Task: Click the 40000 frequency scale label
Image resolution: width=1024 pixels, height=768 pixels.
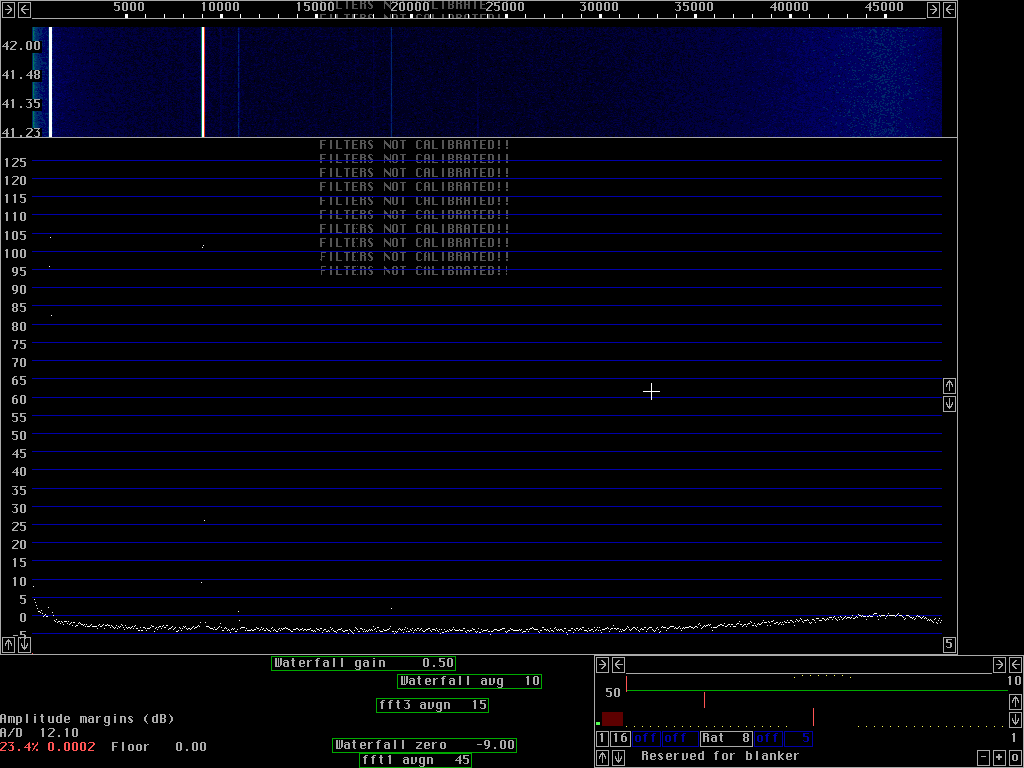Action: 789,7
